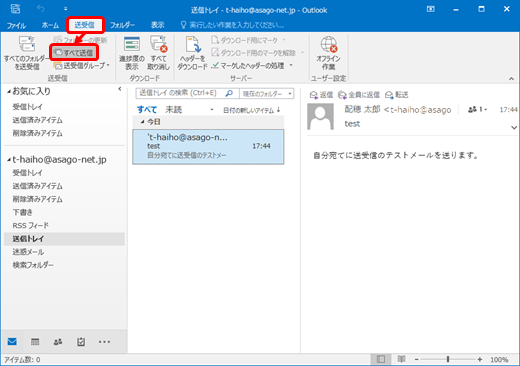
Task: Filter by 未読 unread messages
Action: click(x=174, y=110)
